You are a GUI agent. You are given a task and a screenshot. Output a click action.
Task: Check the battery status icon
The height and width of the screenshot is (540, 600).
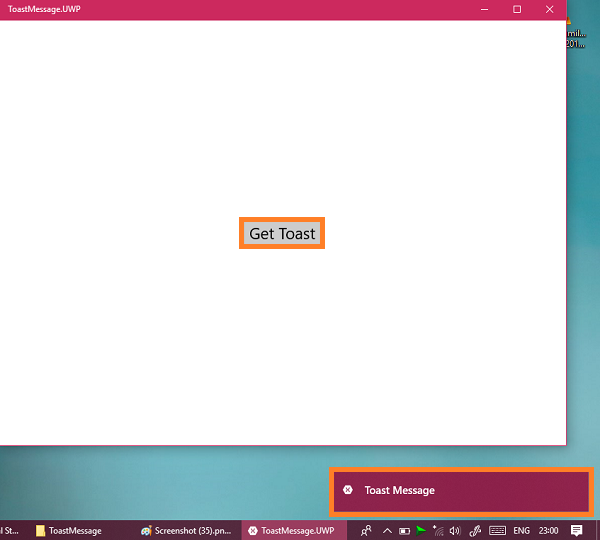(x=404, y=531)
